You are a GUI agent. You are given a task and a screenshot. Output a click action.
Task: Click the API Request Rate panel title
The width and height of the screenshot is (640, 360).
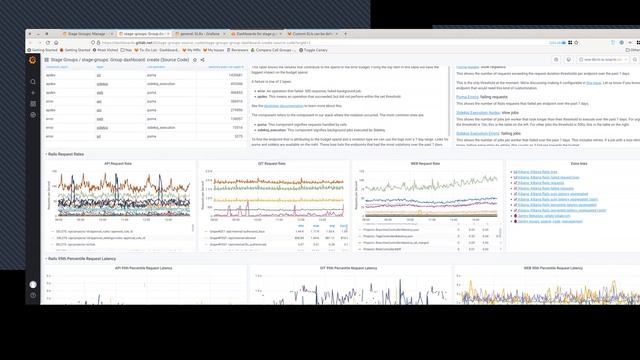tap(118, 164)
